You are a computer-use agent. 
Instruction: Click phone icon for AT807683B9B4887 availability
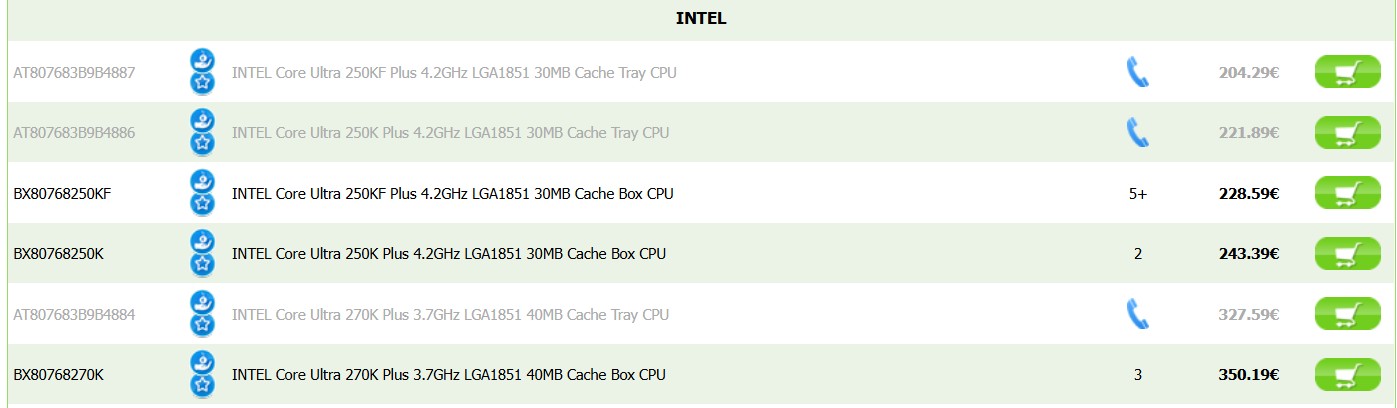pyautogui.click(x=1137, y=72)
